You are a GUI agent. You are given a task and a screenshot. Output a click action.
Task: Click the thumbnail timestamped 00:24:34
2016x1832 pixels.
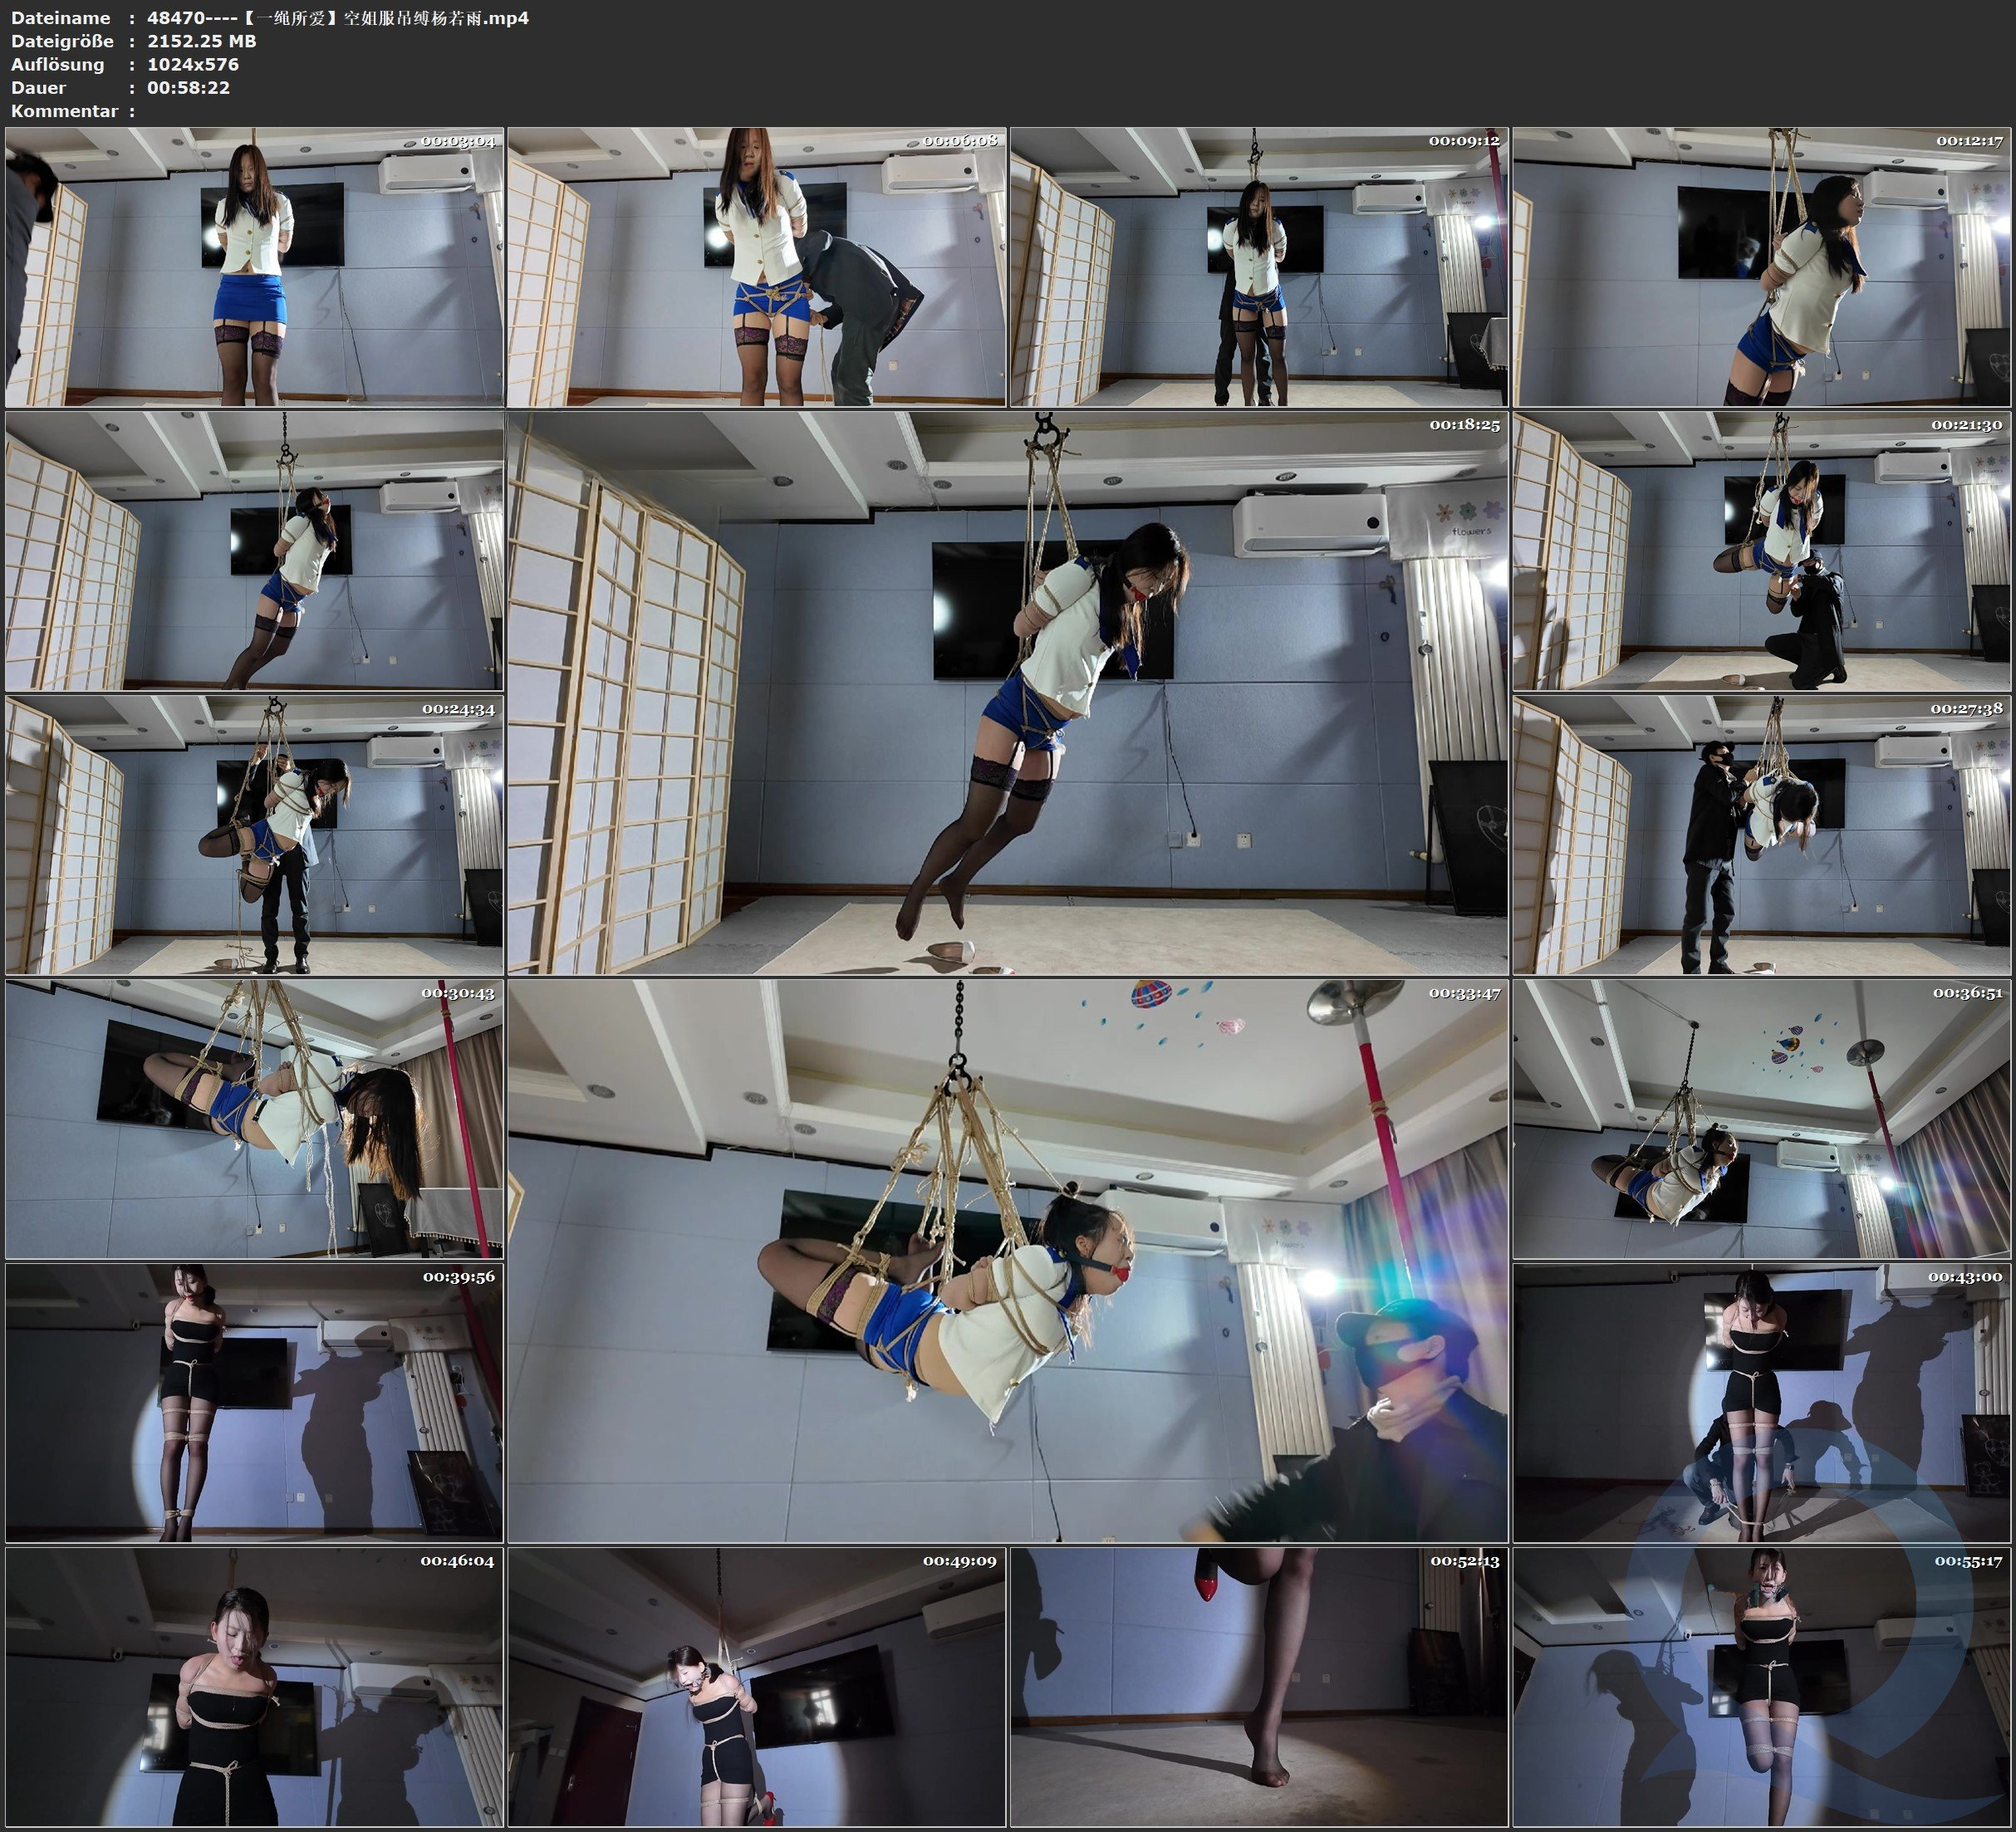[x=254, y=835]
